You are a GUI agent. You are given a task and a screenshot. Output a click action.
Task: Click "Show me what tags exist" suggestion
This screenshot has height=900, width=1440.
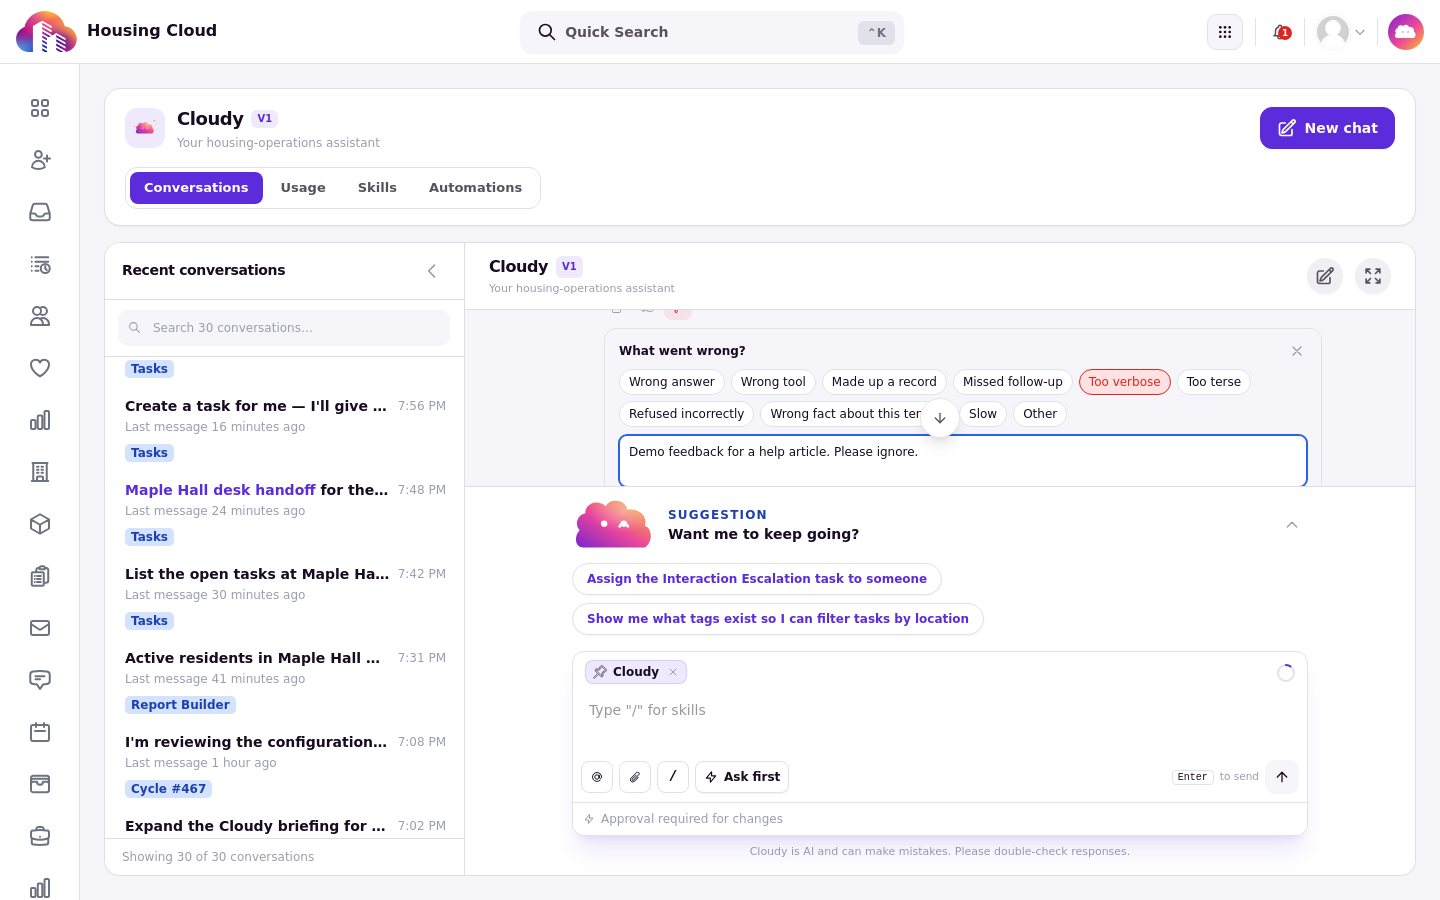778,619
